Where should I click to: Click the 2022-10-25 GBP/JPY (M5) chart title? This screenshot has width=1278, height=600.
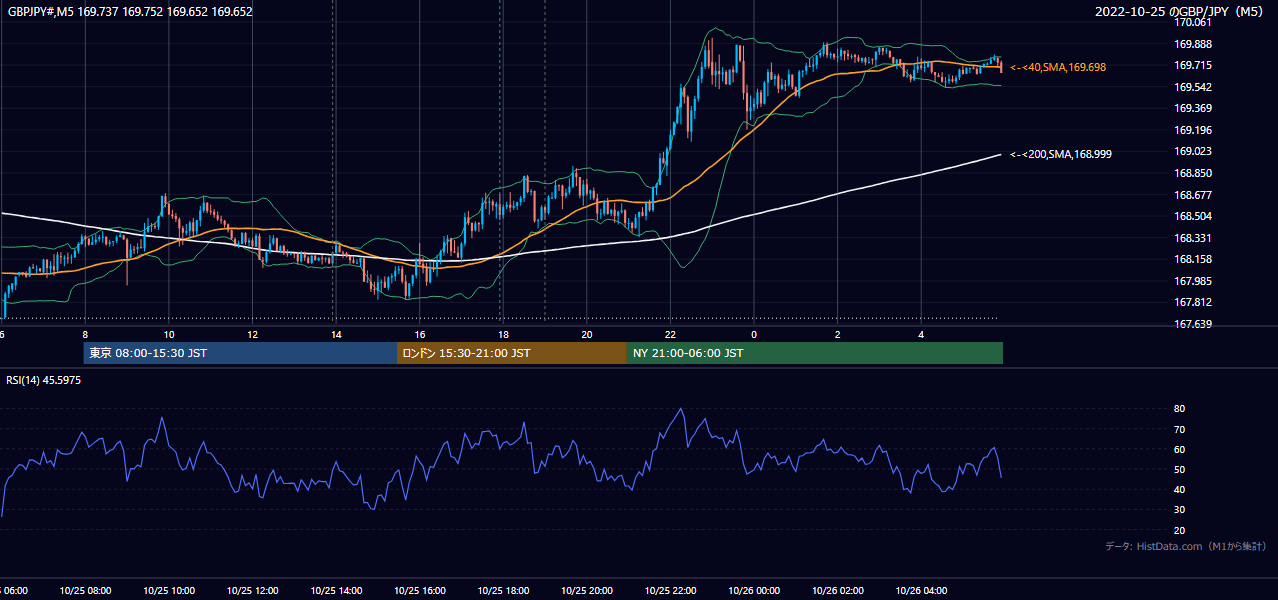[x=1181, y=12]
